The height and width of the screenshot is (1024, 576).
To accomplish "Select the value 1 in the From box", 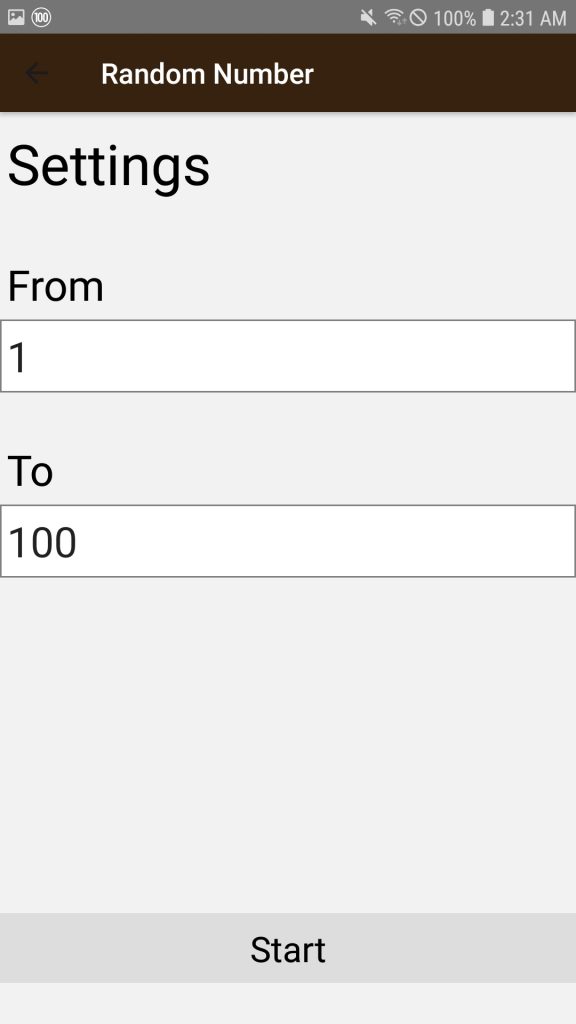I will 18,355.
